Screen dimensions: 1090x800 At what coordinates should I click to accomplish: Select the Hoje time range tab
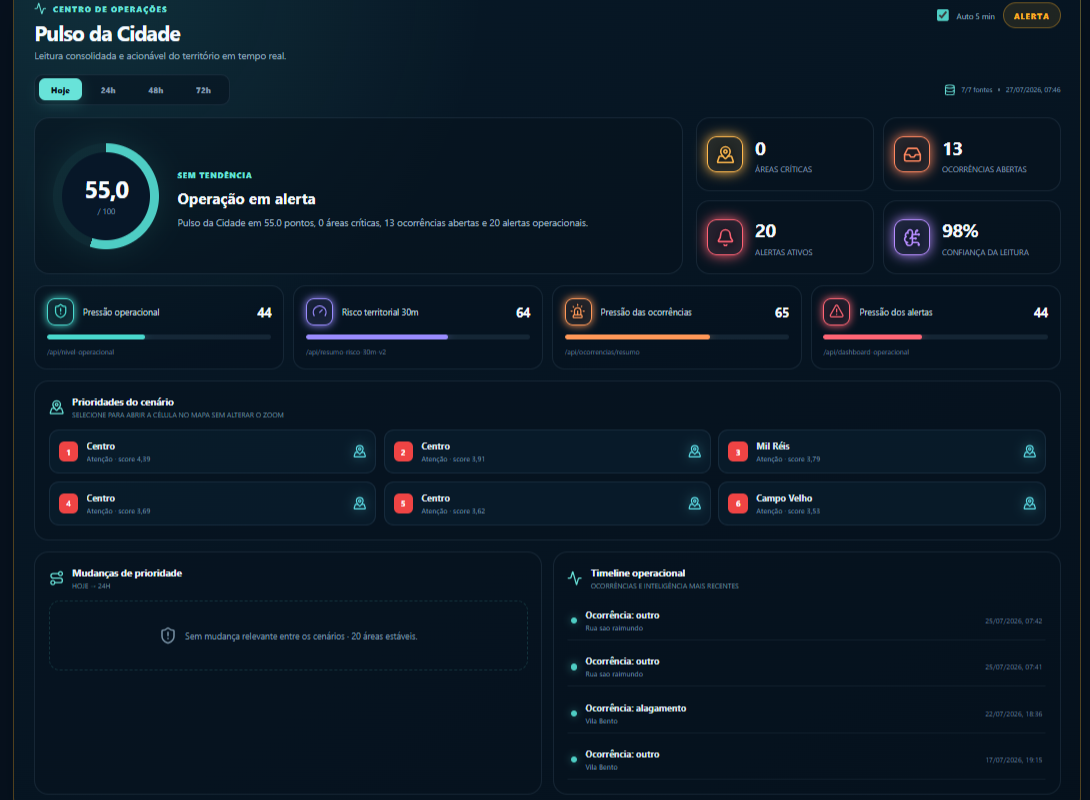(x=60, y=90)
